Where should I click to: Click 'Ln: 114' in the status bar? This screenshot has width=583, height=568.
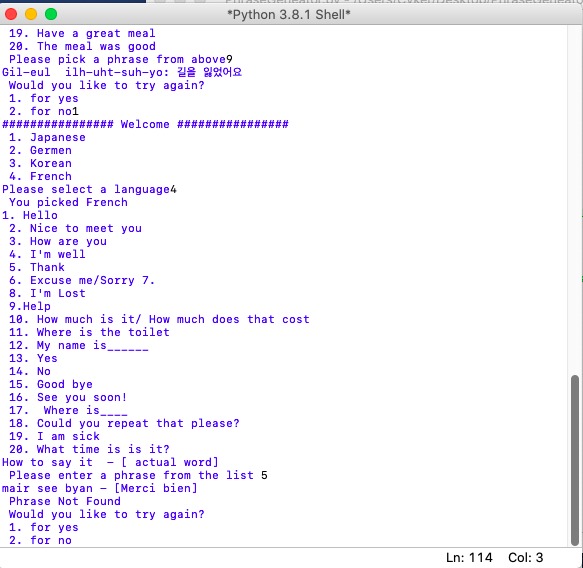coord(469,558)
